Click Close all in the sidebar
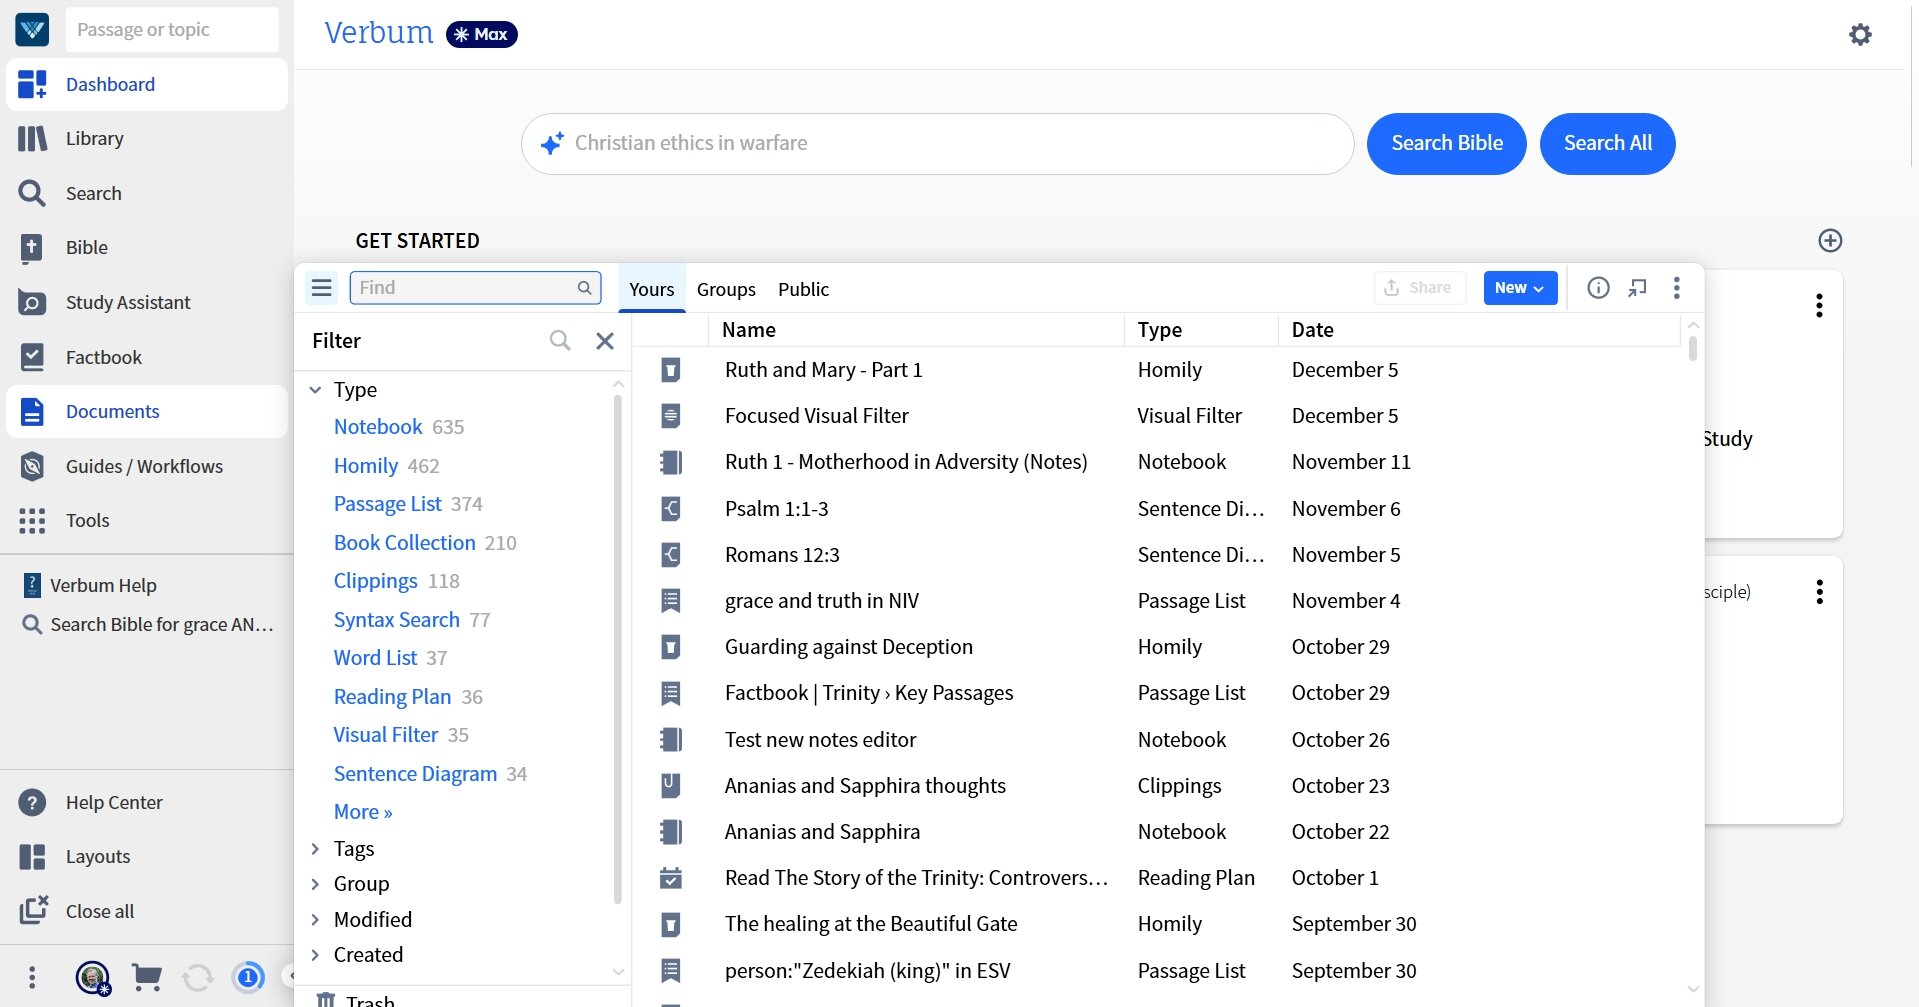This screenshot has height=1007, width=1919. click(147, 911)
